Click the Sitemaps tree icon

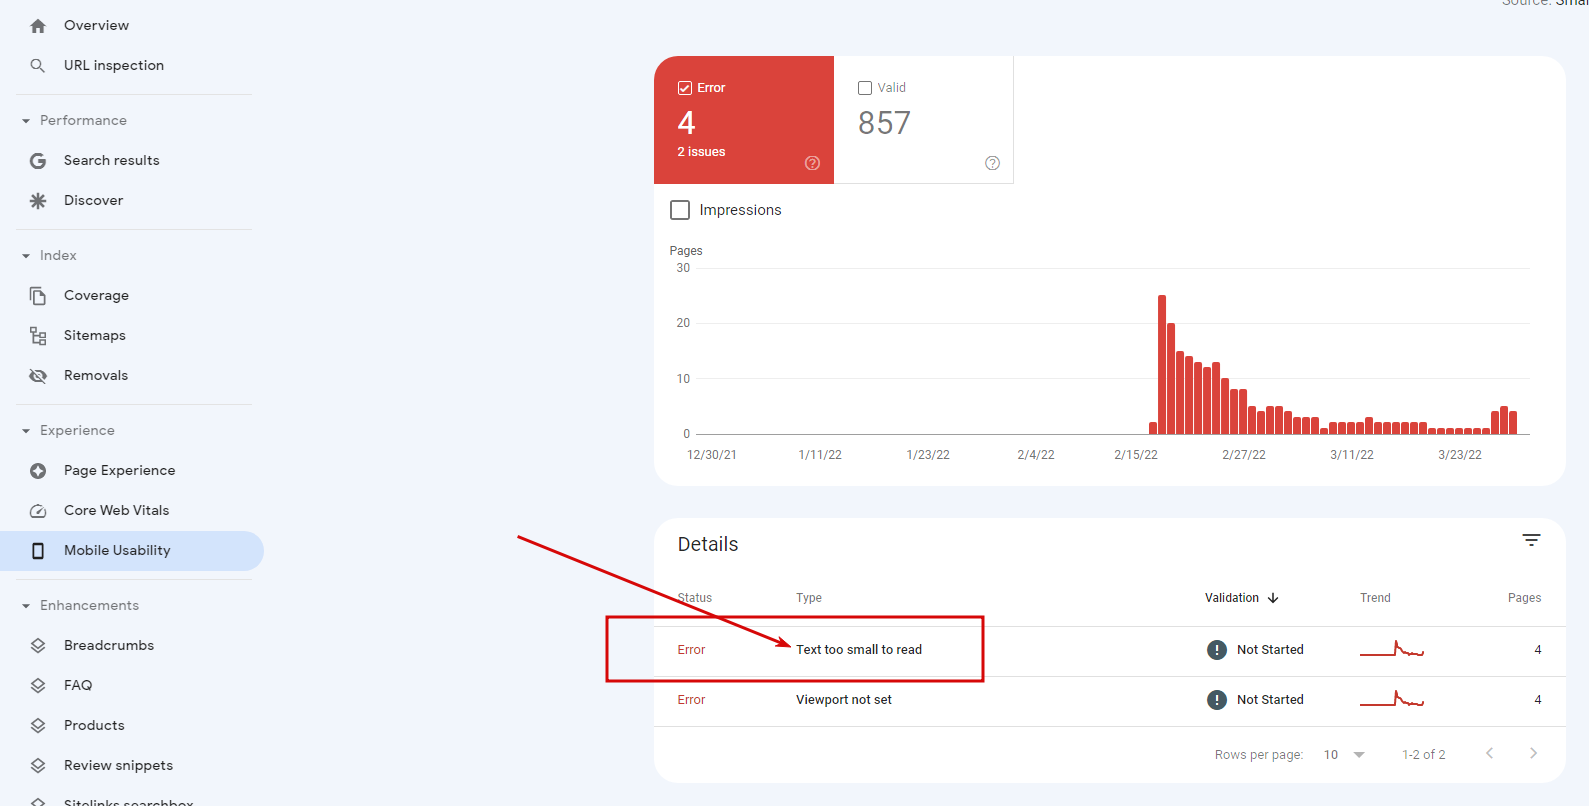click(x=38, y=336)
